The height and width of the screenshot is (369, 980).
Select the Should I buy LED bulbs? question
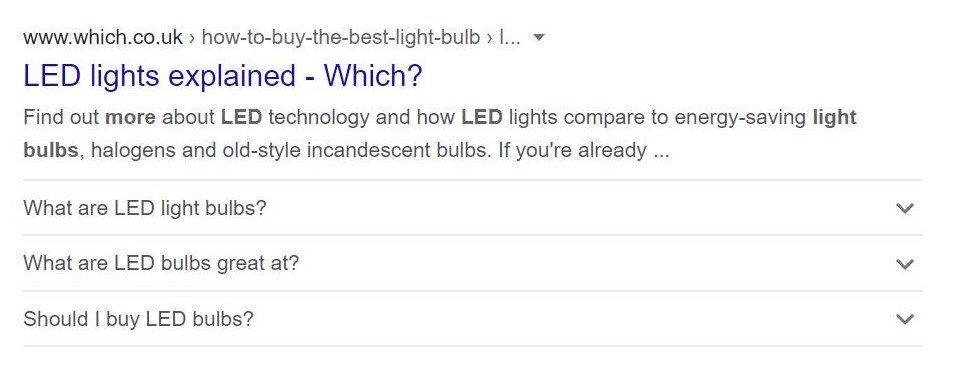click(138, 319)
